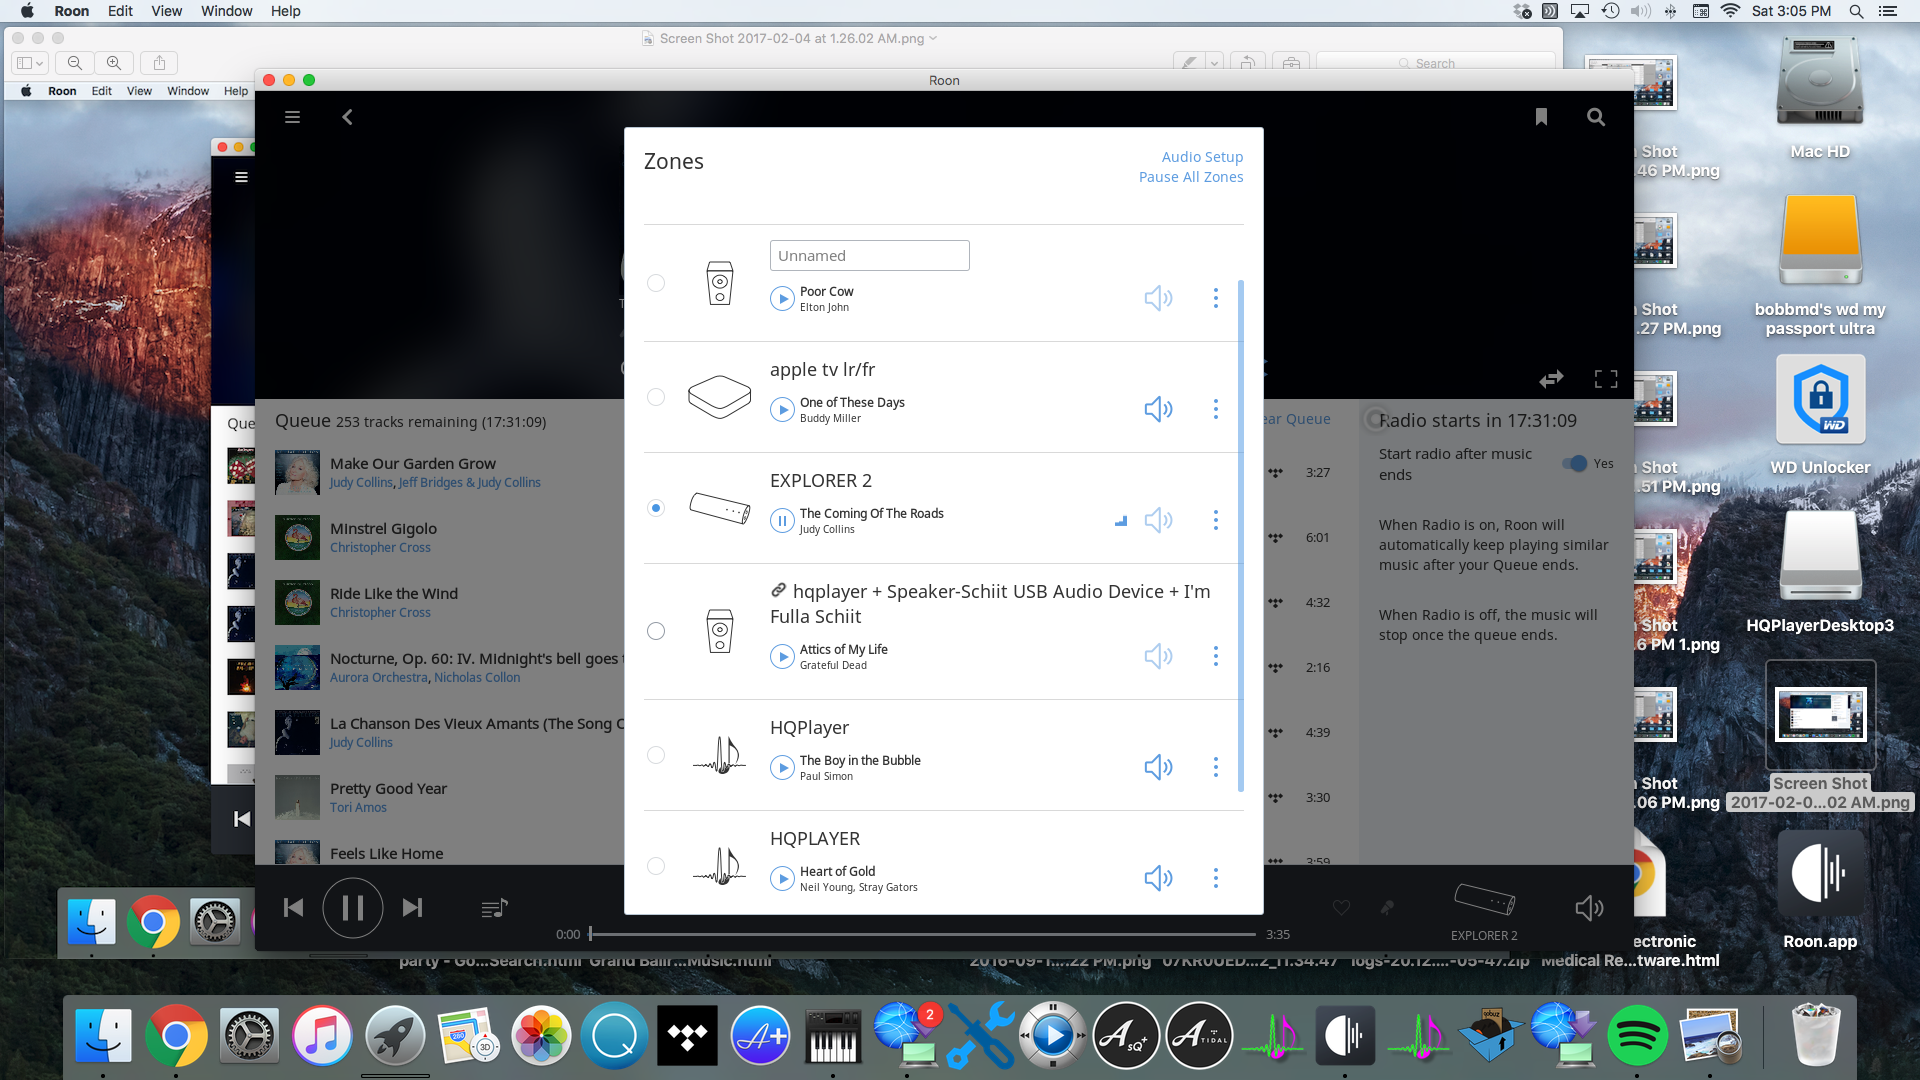Click the Pause All Zones link

(x=1191, y=177)
